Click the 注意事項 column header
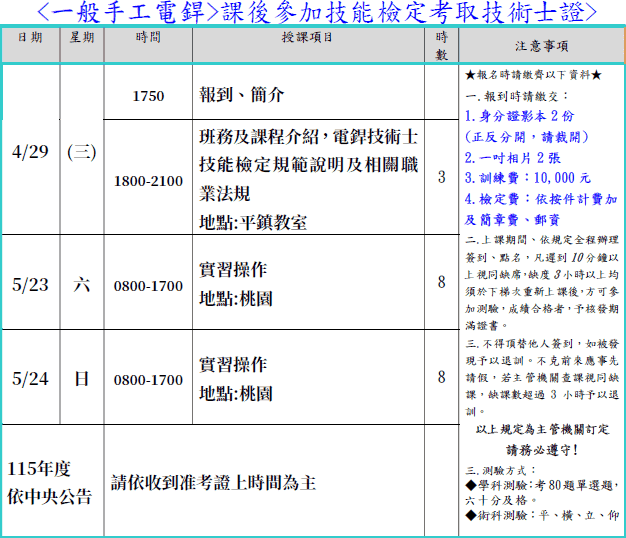The height and width of the screenshot is (538, 626). click(542, 45)
